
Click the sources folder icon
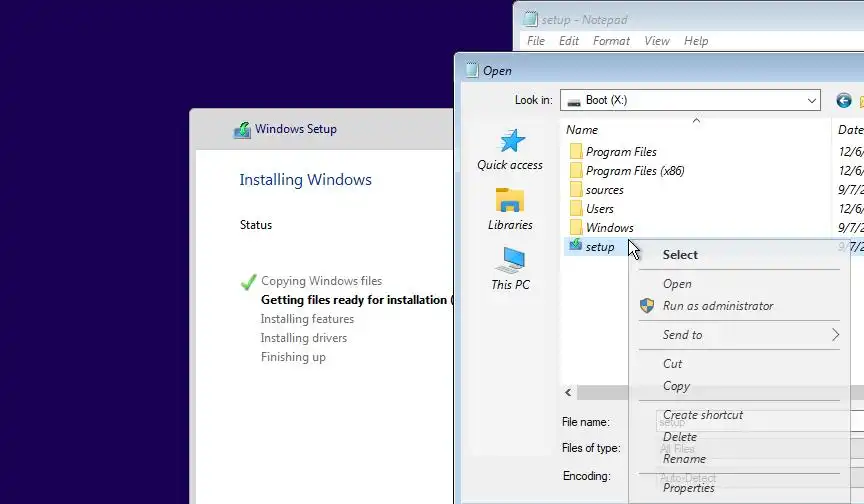pyautogui.click(x=576, y=189)
